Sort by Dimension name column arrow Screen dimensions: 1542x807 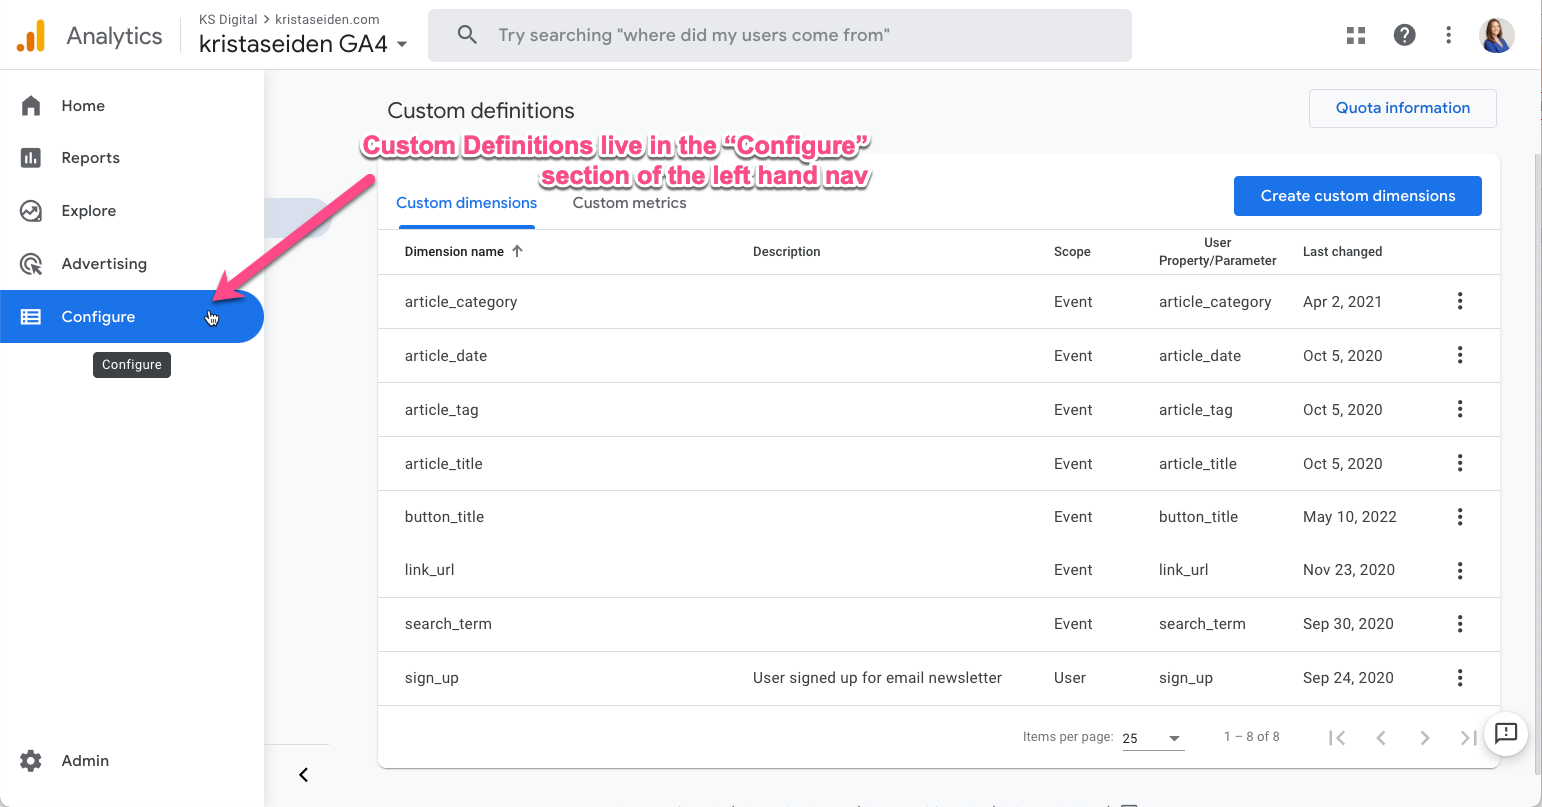517,251
